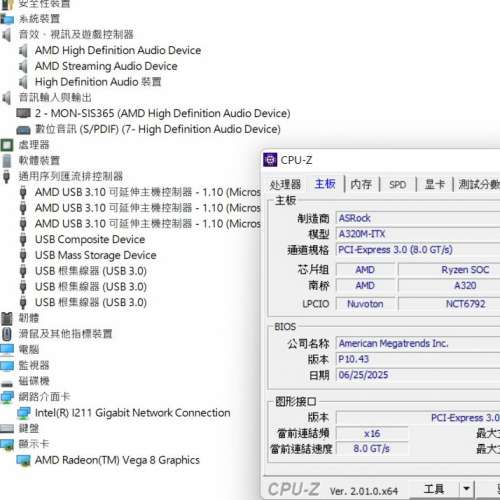Click network icon beside Intel(R) I211 Gigabit

coord(23,413)
